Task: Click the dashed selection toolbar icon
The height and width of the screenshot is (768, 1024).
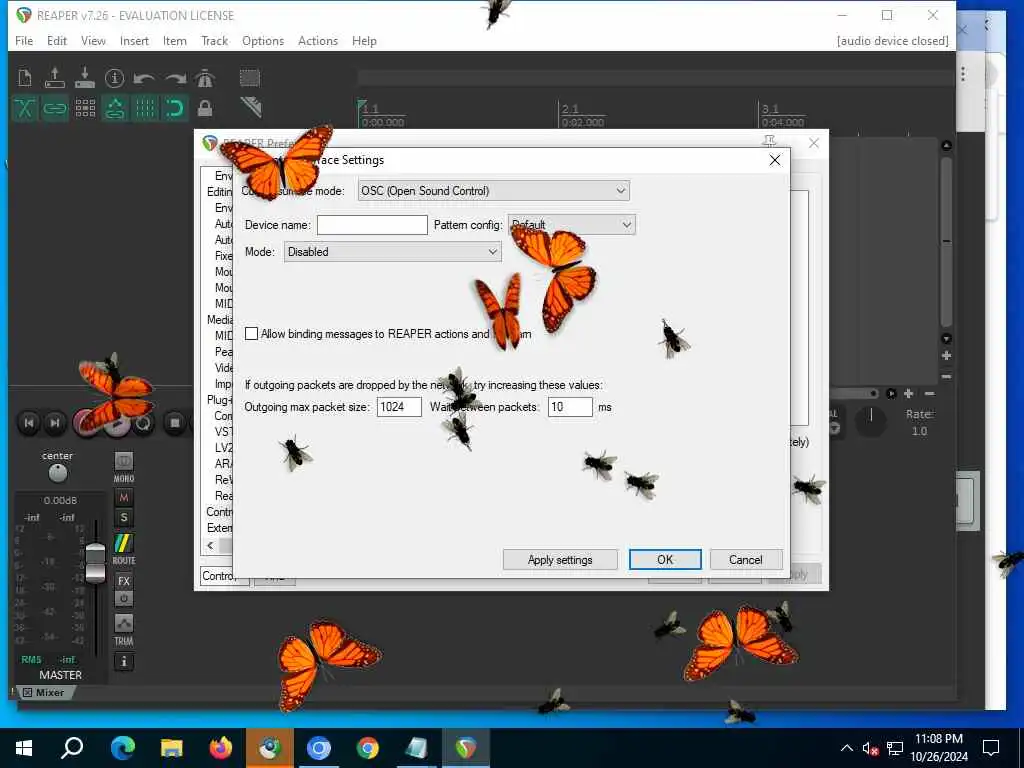Action: [x=249, y=78]
